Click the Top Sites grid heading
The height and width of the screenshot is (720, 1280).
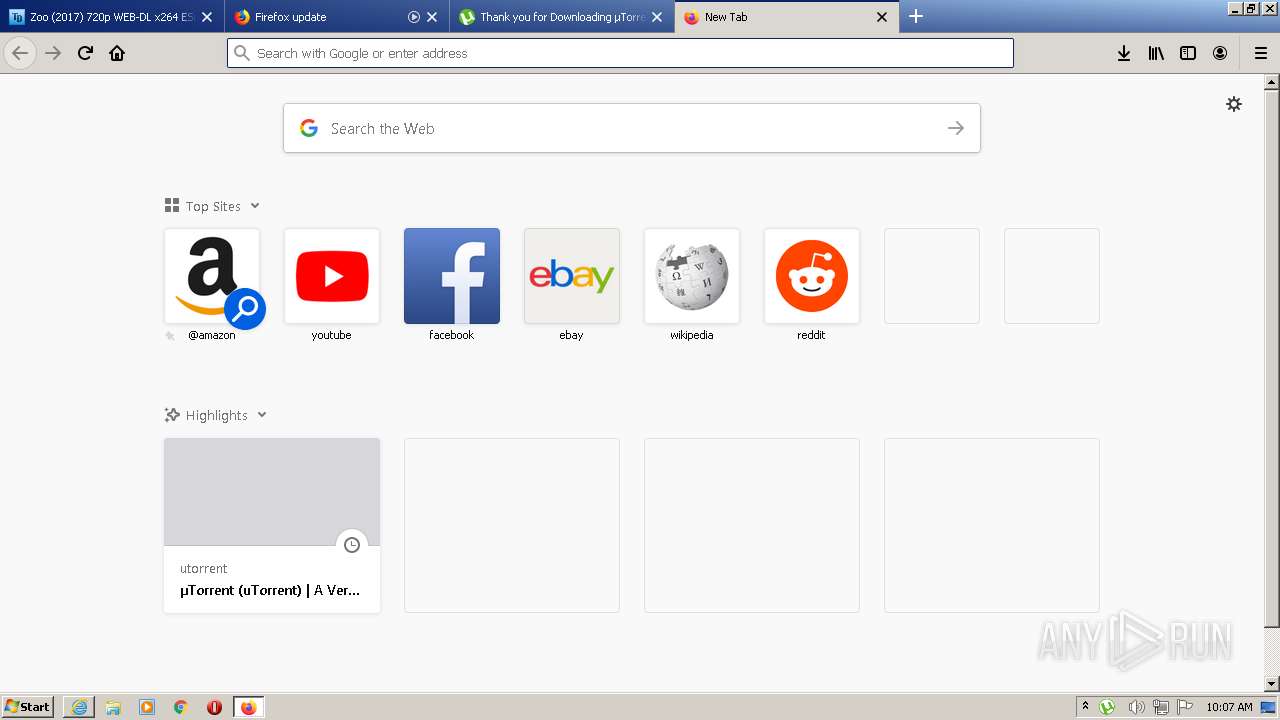(x=213, y=206)
